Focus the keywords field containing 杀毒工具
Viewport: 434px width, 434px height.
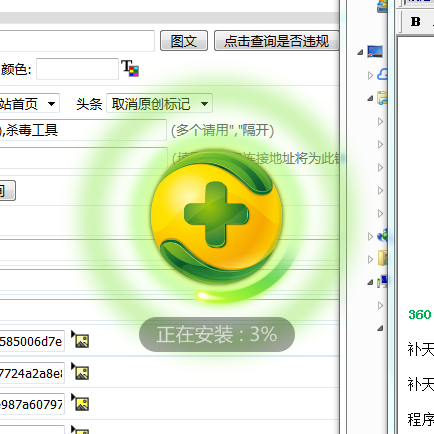(83, 130)
